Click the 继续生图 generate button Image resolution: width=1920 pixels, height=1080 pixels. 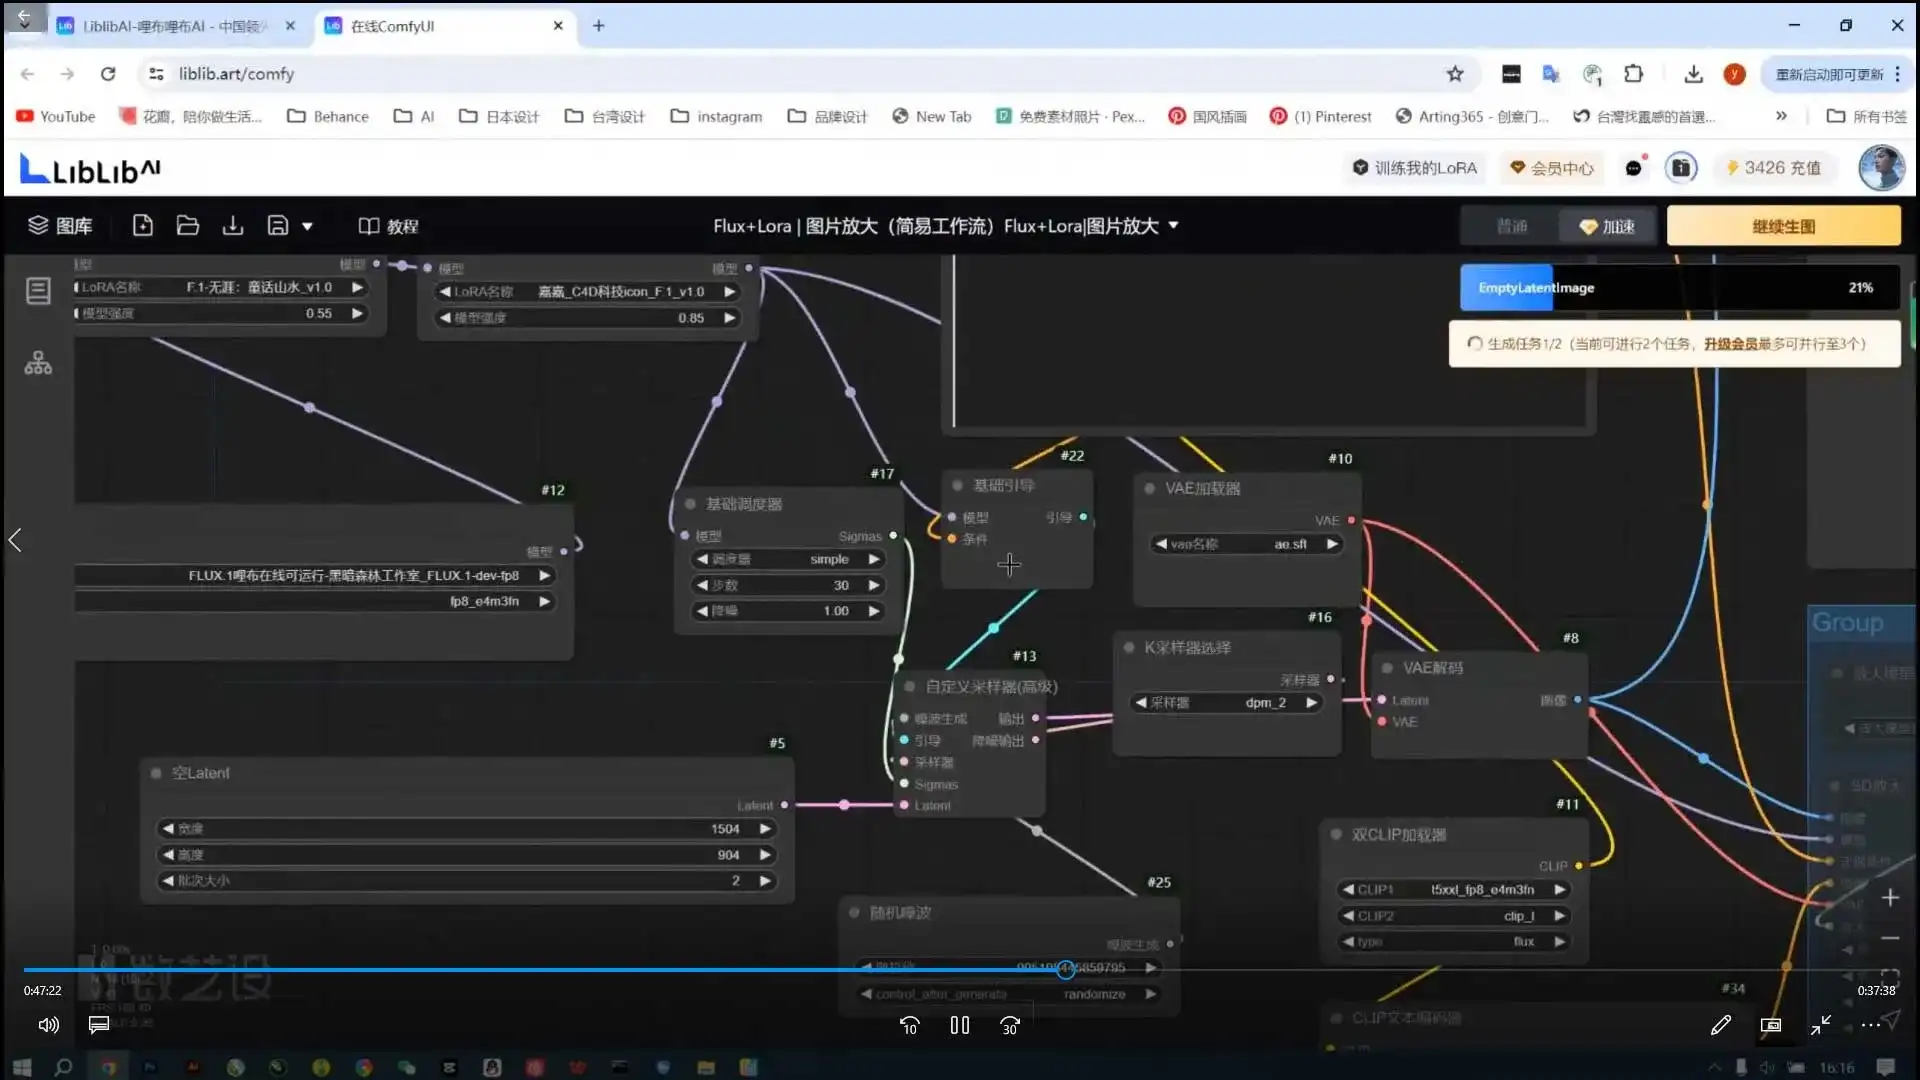(1783, 227)
